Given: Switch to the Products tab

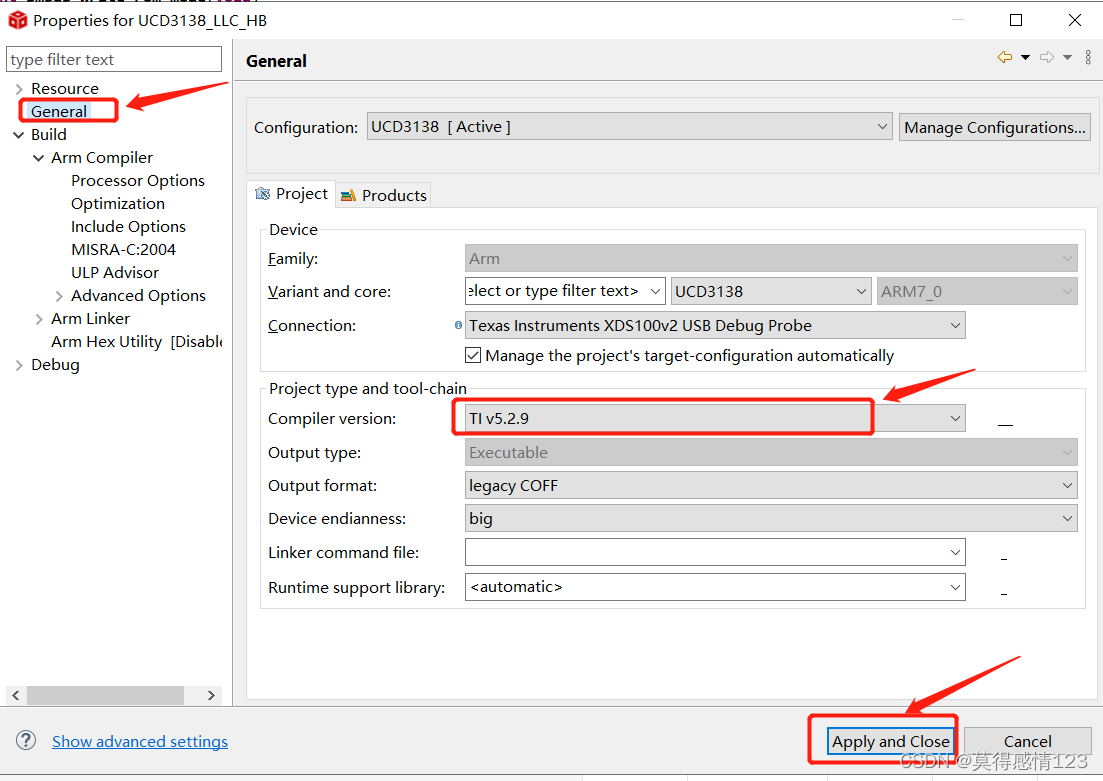Looking at the screenshot, I should click(x=384, y=195).
